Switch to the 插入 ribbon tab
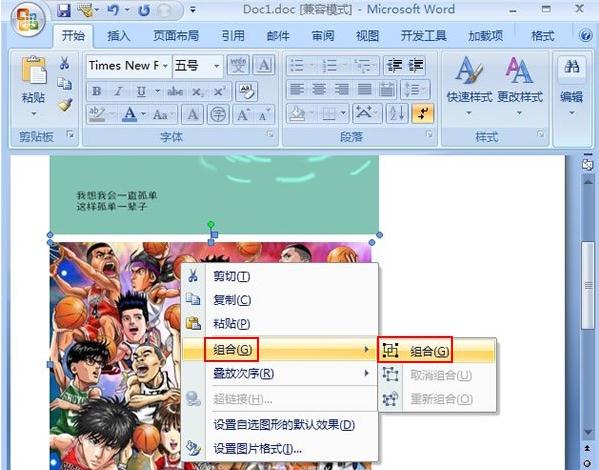The height and width of the screenshot is (470, 599). pos(119,36)
